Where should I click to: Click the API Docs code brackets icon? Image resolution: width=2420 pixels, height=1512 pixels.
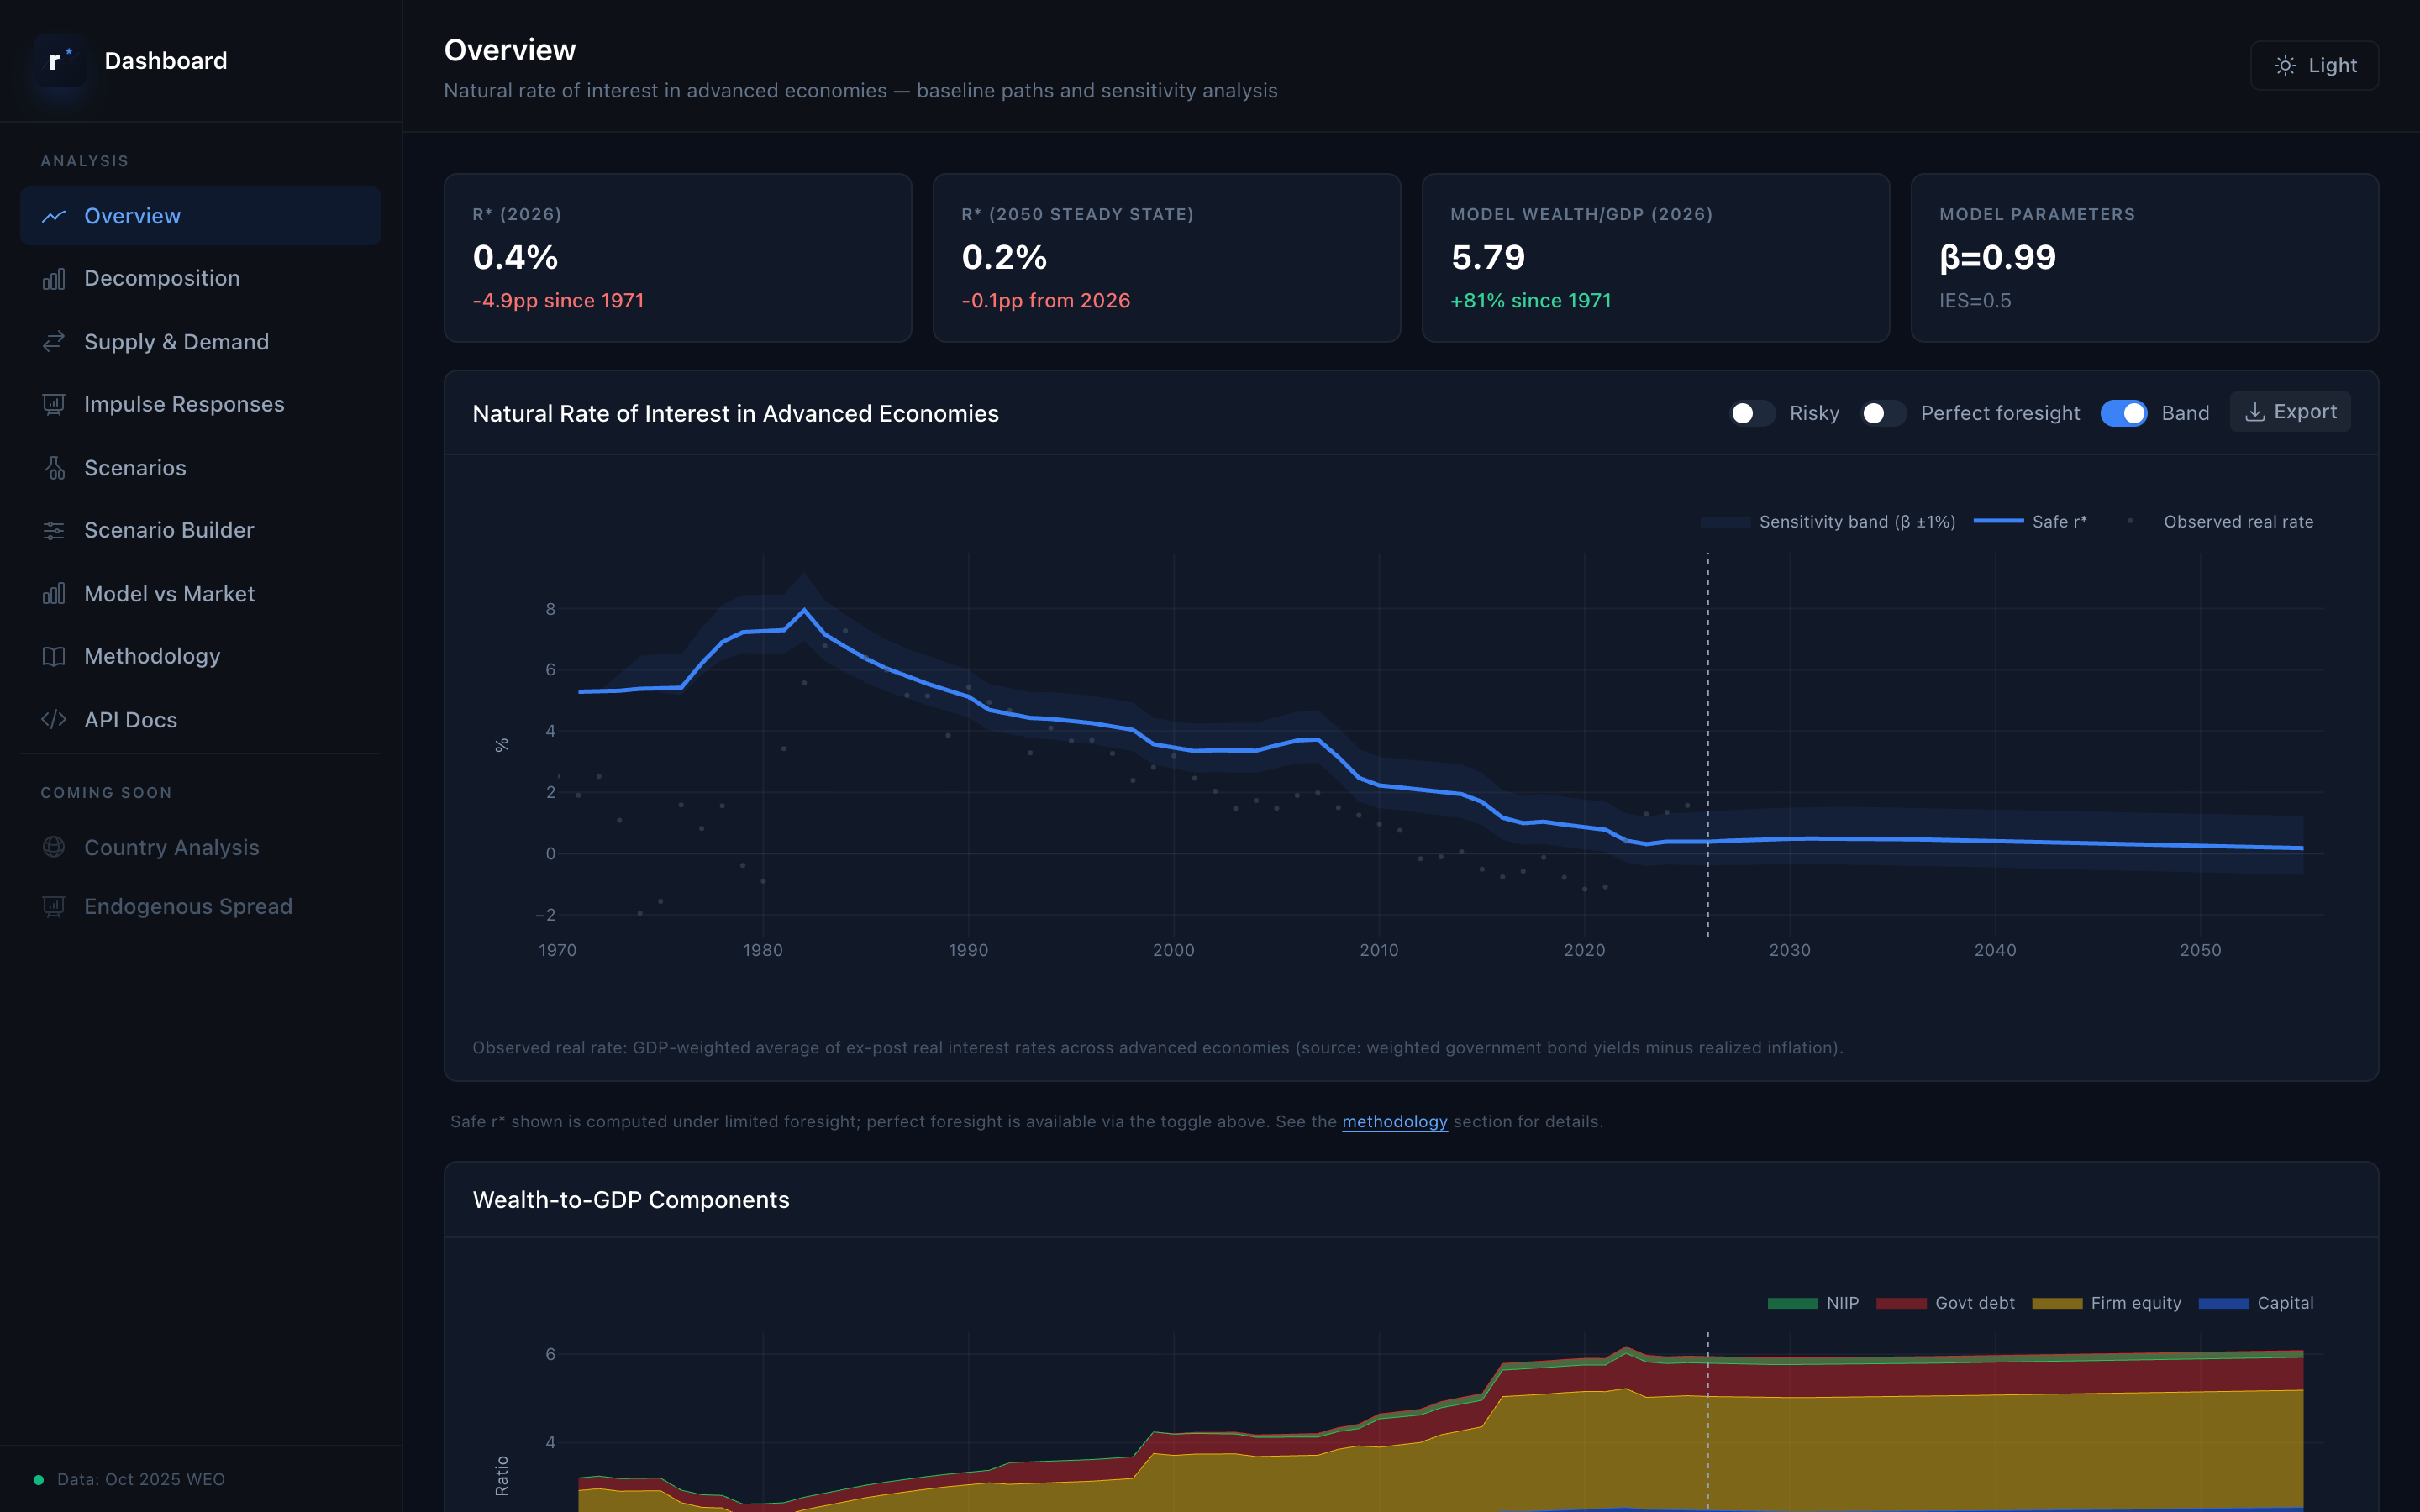click(x=54, y=720)
